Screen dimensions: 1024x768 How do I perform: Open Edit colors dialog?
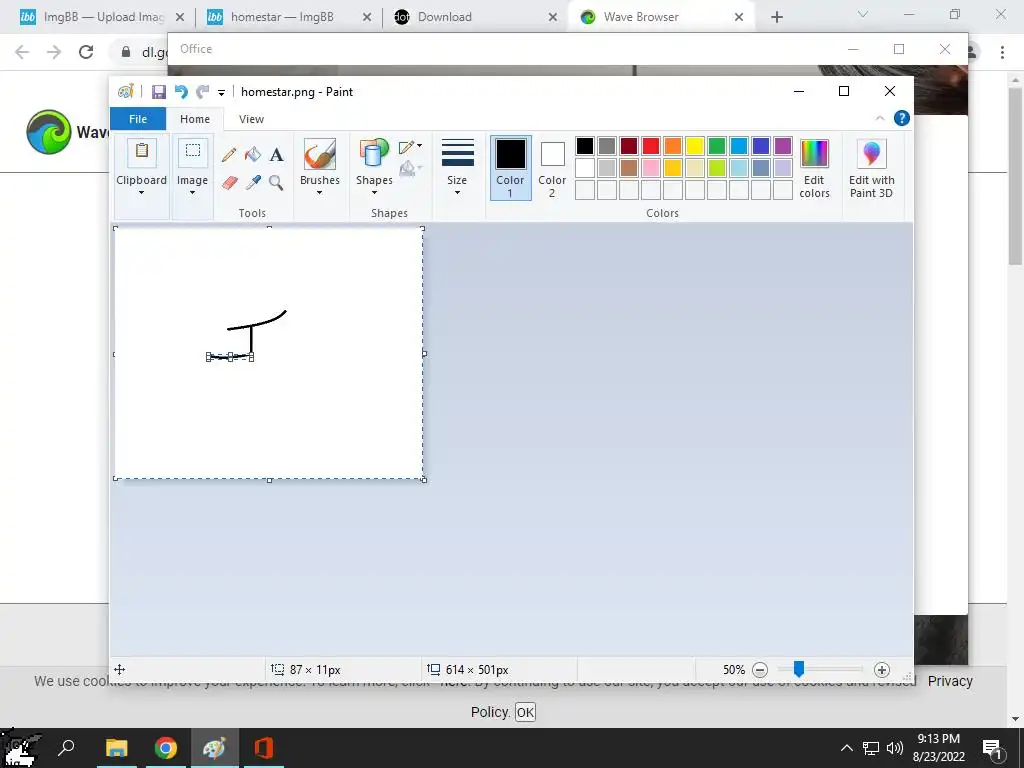pyautogui.click(x=814, y=168)
